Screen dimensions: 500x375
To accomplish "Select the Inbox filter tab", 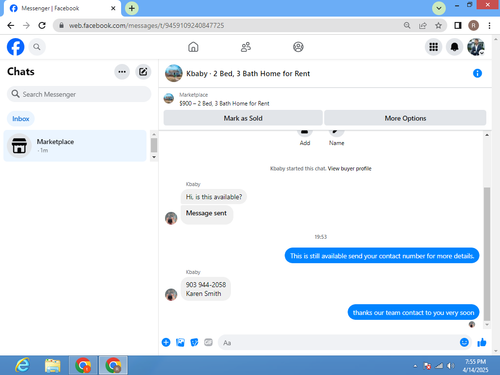I will (x=21, y=119).
